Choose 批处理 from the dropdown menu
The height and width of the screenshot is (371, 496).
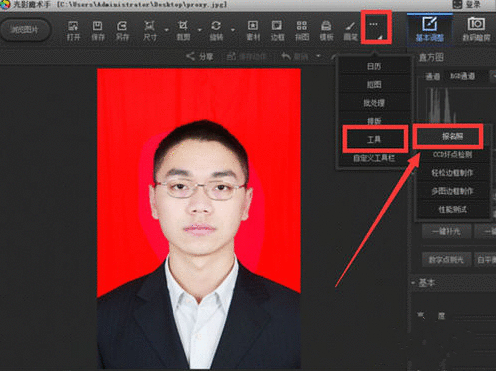click(x=374, y=103)
